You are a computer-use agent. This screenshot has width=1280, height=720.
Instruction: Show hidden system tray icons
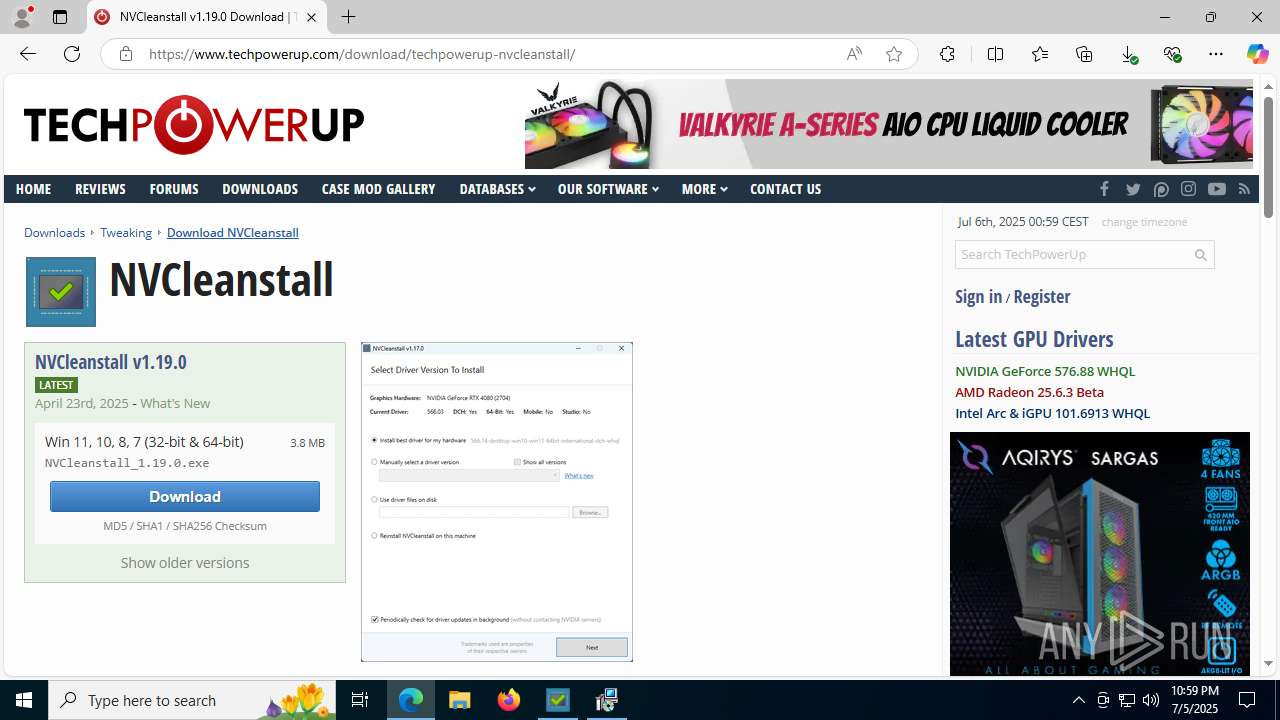pyautogui.click(x=1079, y=700)
